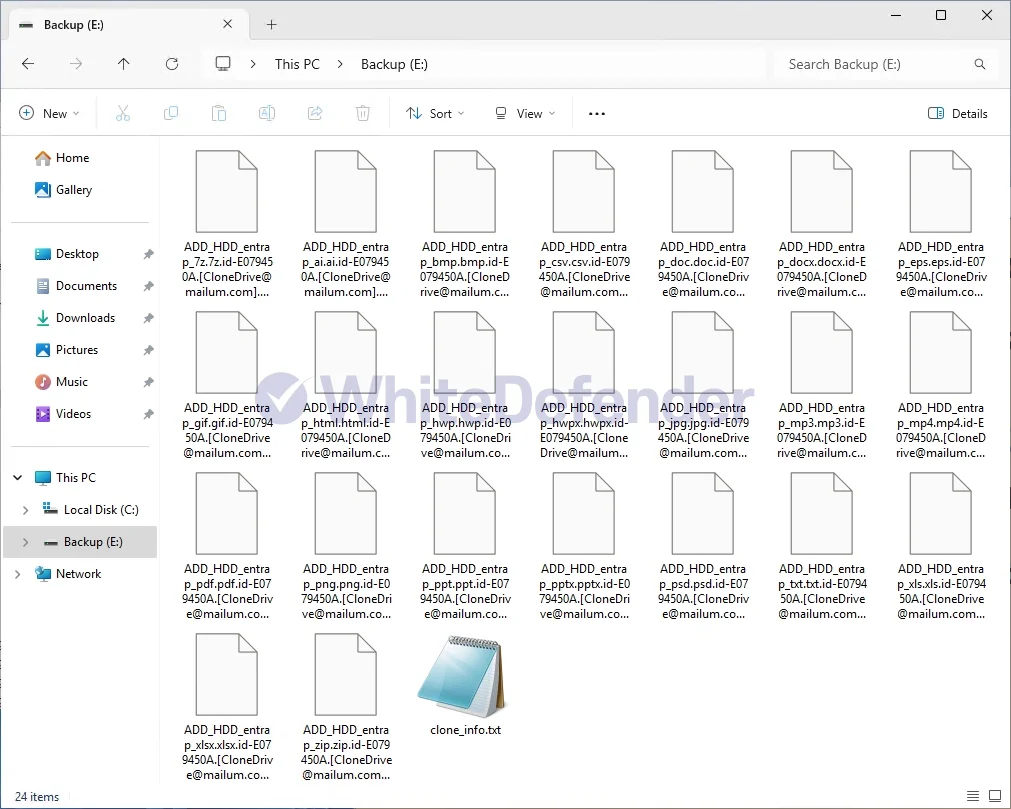Click the Share icon in toolbar
Screen dimensions: 1011x809
coord(315,114)
